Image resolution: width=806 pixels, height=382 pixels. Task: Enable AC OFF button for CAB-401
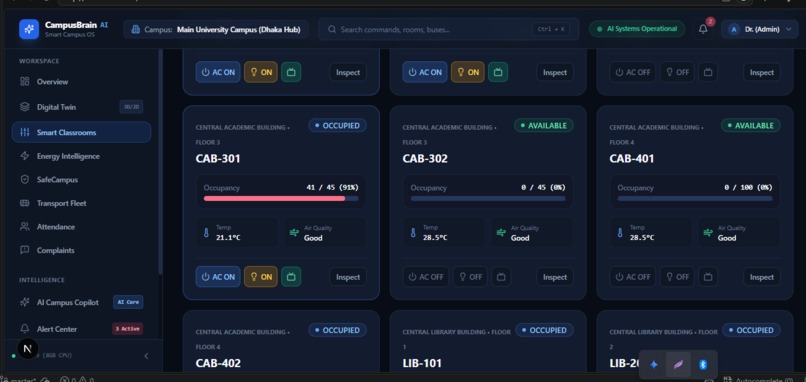click(x=632, y=277)
